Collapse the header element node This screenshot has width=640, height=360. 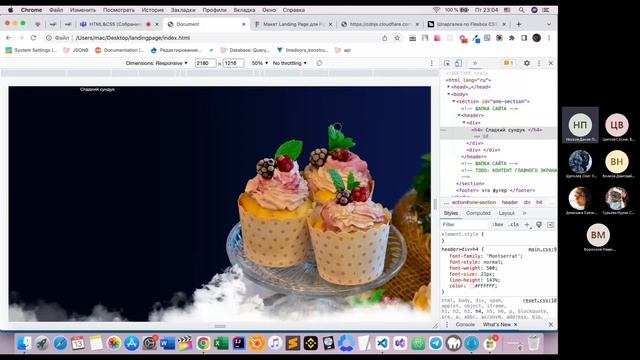[459, 116]
